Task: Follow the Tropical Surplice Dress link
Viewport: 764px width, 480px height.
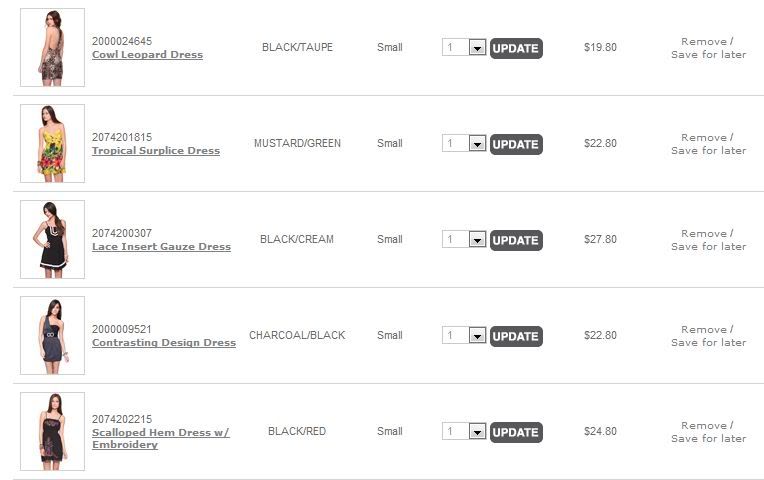Action: (x=155, y=151)
